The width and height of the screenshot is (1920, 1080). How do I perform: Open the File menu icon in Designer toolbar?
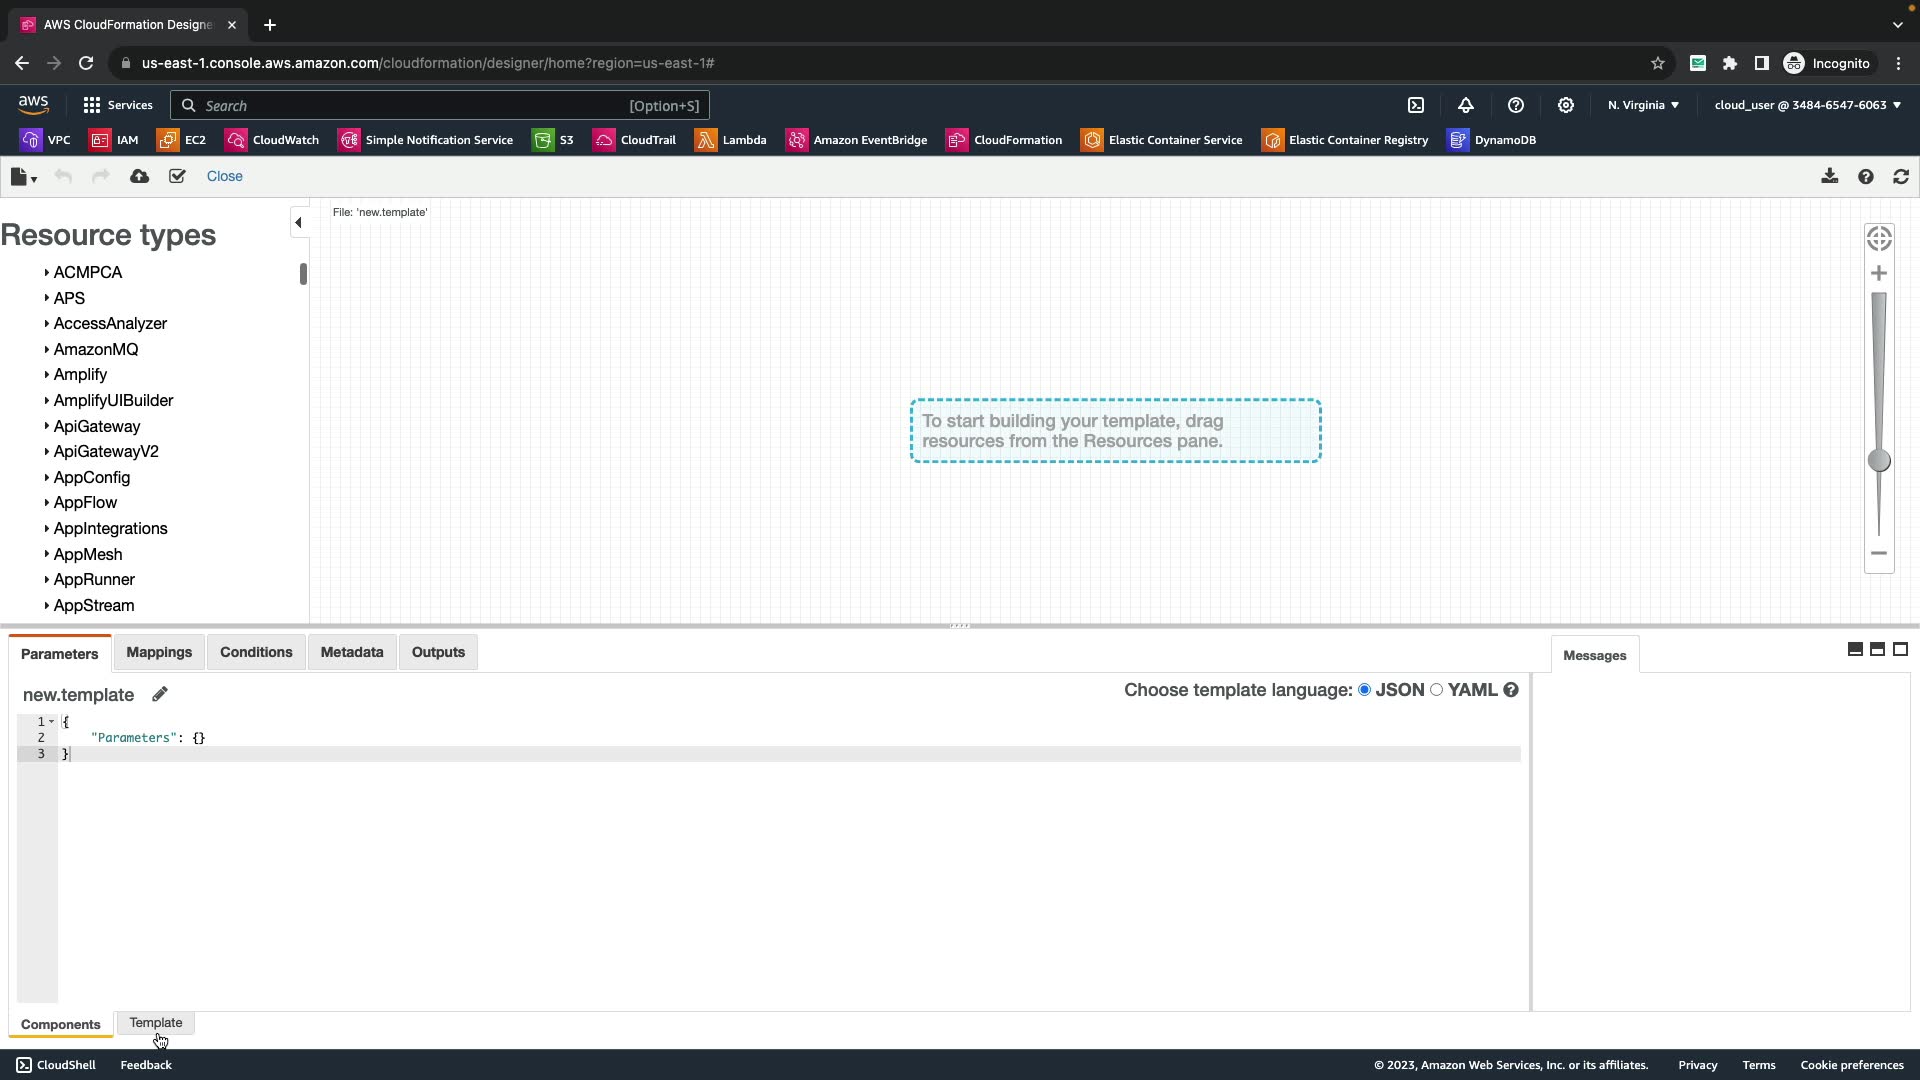[x=23, y=177]
